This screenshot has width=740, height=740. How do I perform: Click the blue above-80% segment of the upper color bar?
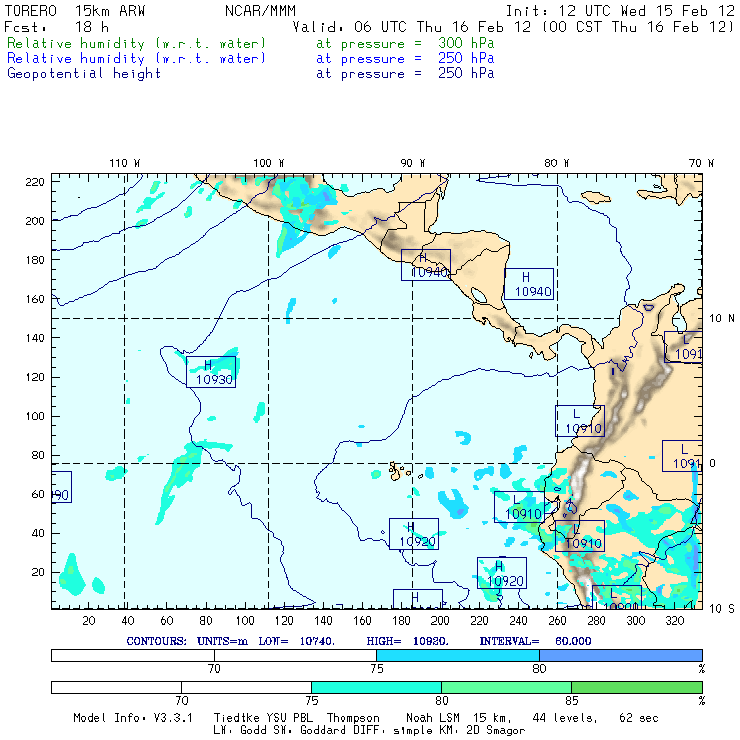[x=621, y=655]
